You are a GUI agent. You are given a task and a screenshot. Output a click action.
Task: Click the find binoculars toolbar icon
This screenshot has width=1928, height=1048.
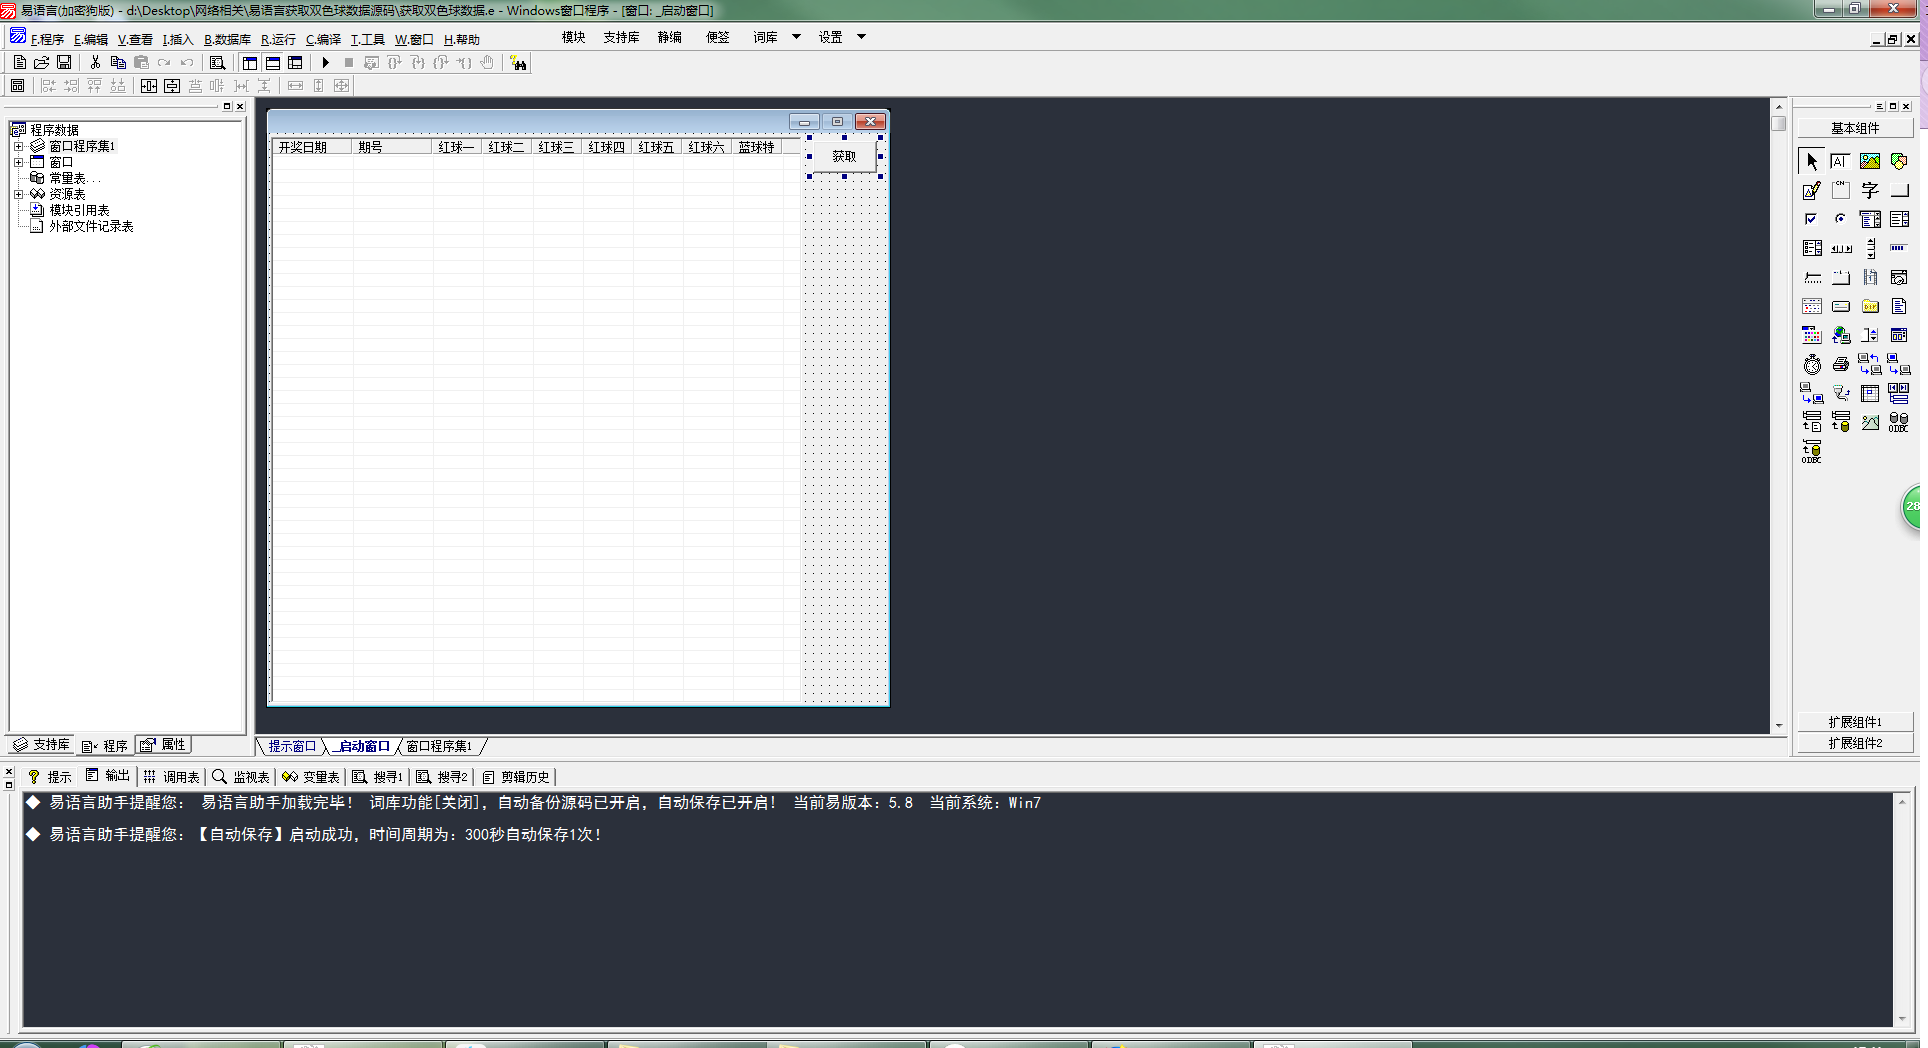click(518, 63)
